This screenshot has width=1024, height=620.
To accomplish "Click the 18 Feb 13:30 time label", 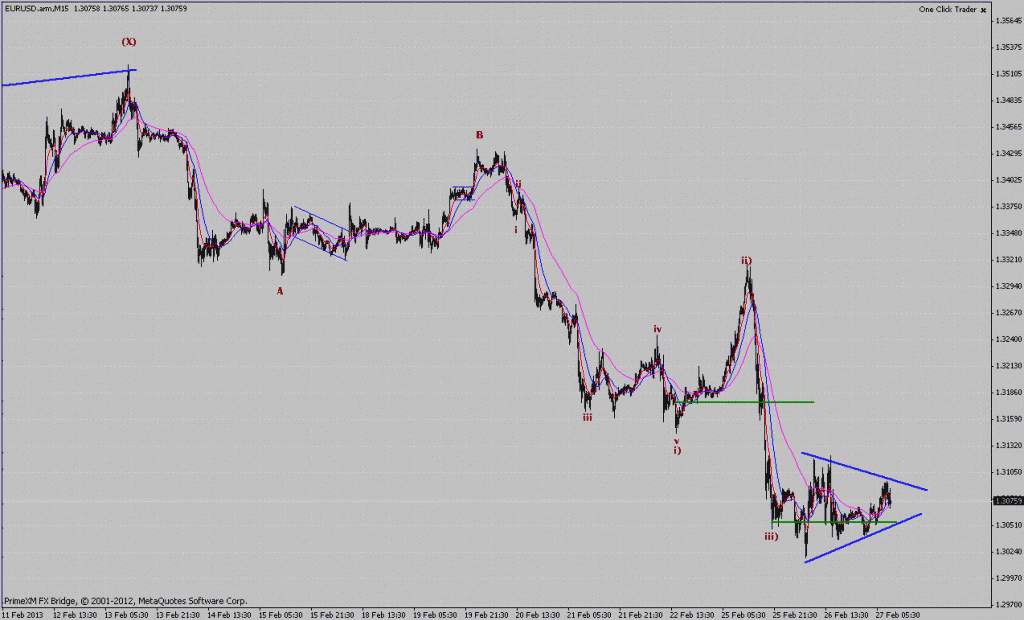I will click(x=383, y=615).
